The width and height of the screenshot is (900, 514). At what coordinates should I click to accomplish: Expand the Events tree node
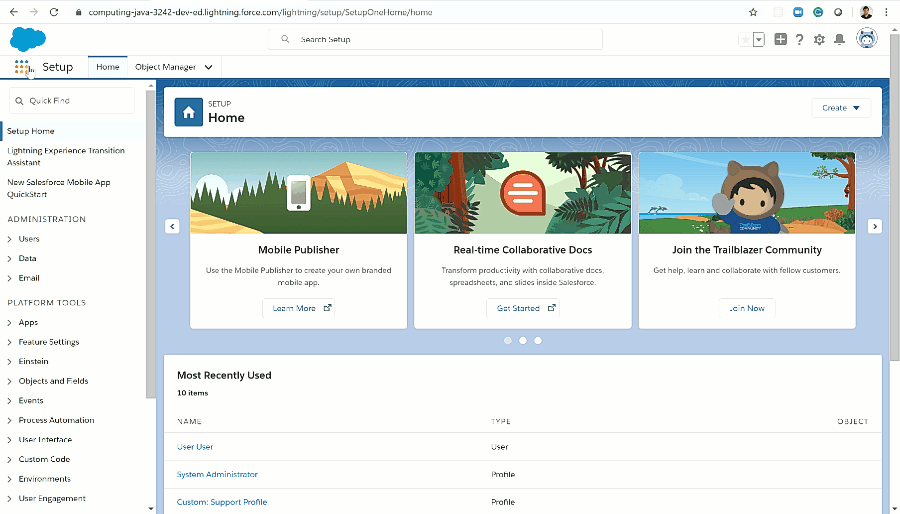[9, 401]
